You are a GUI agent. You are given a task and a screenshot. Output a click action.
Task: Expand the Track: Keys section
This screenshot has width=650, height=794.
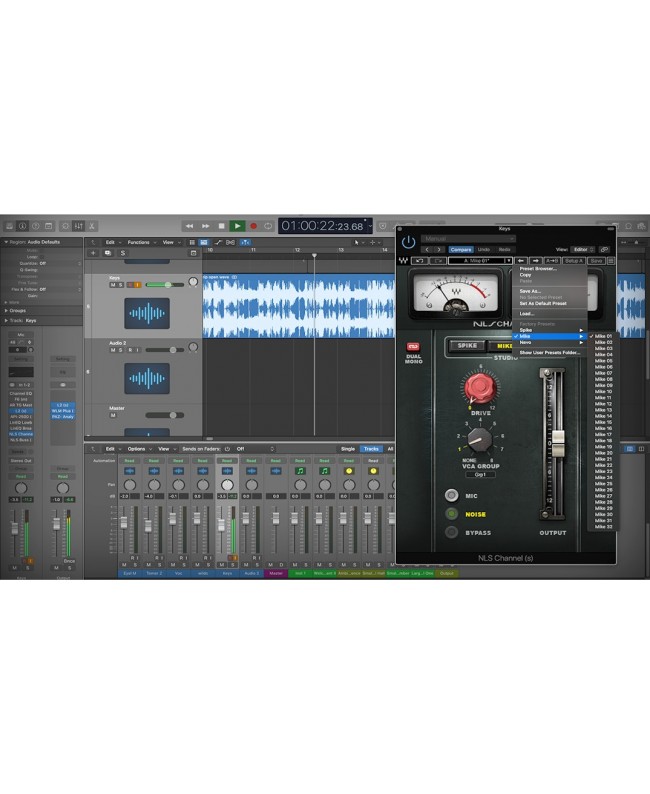(6, 321)
